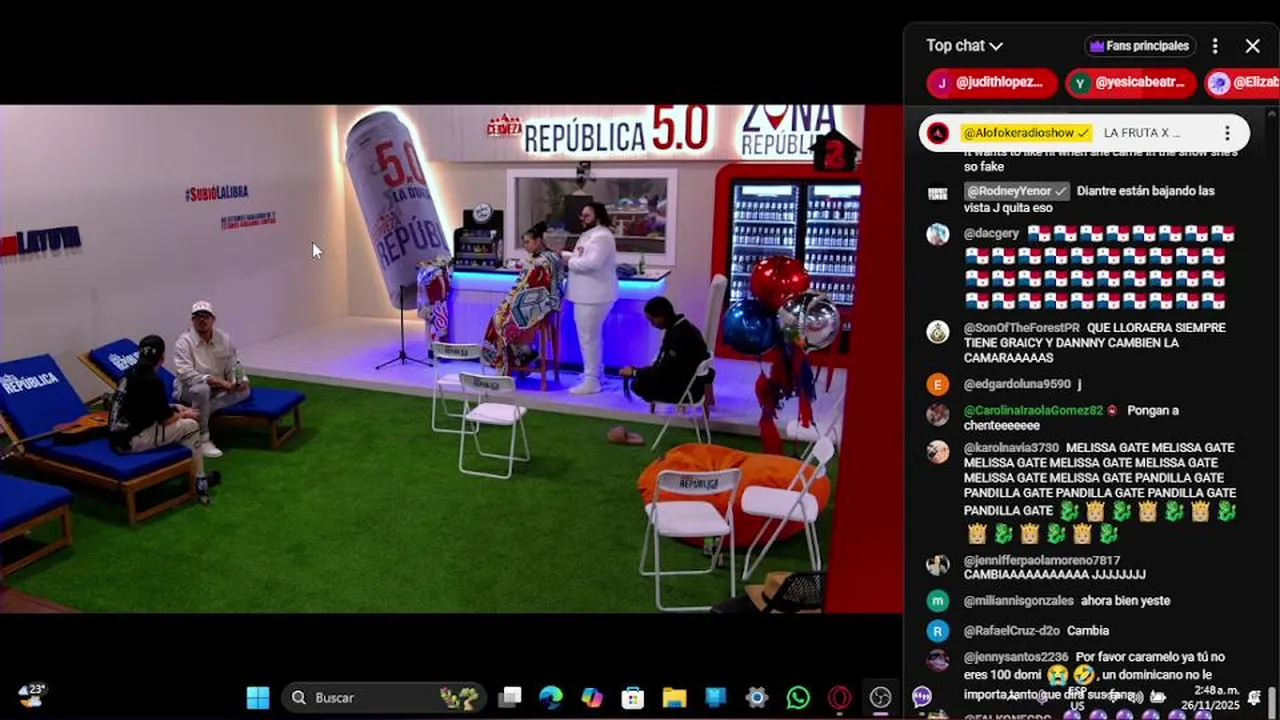Screen dimensions: 1280x720
Task: Open Microsoft Store from the taskbar
Action: [633, 698]
